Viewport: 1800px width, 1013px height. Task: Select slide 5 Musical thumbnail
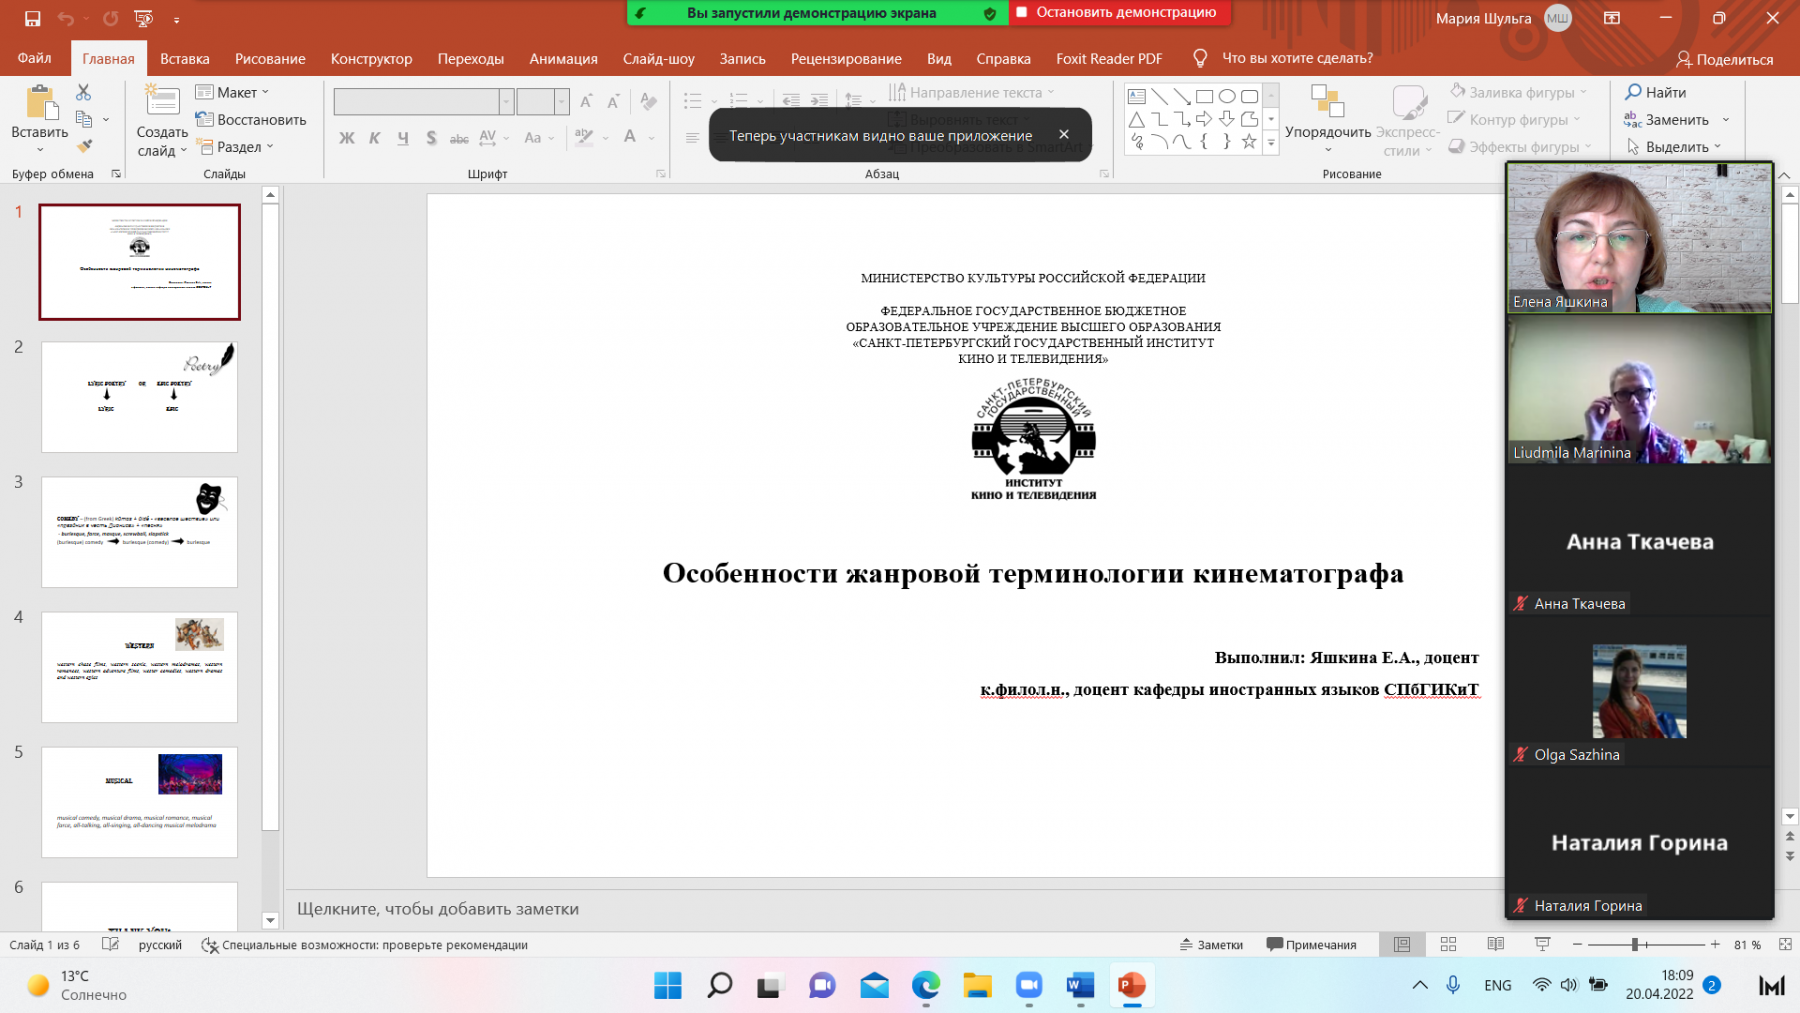pyautogui.click(x=139, y=802)
